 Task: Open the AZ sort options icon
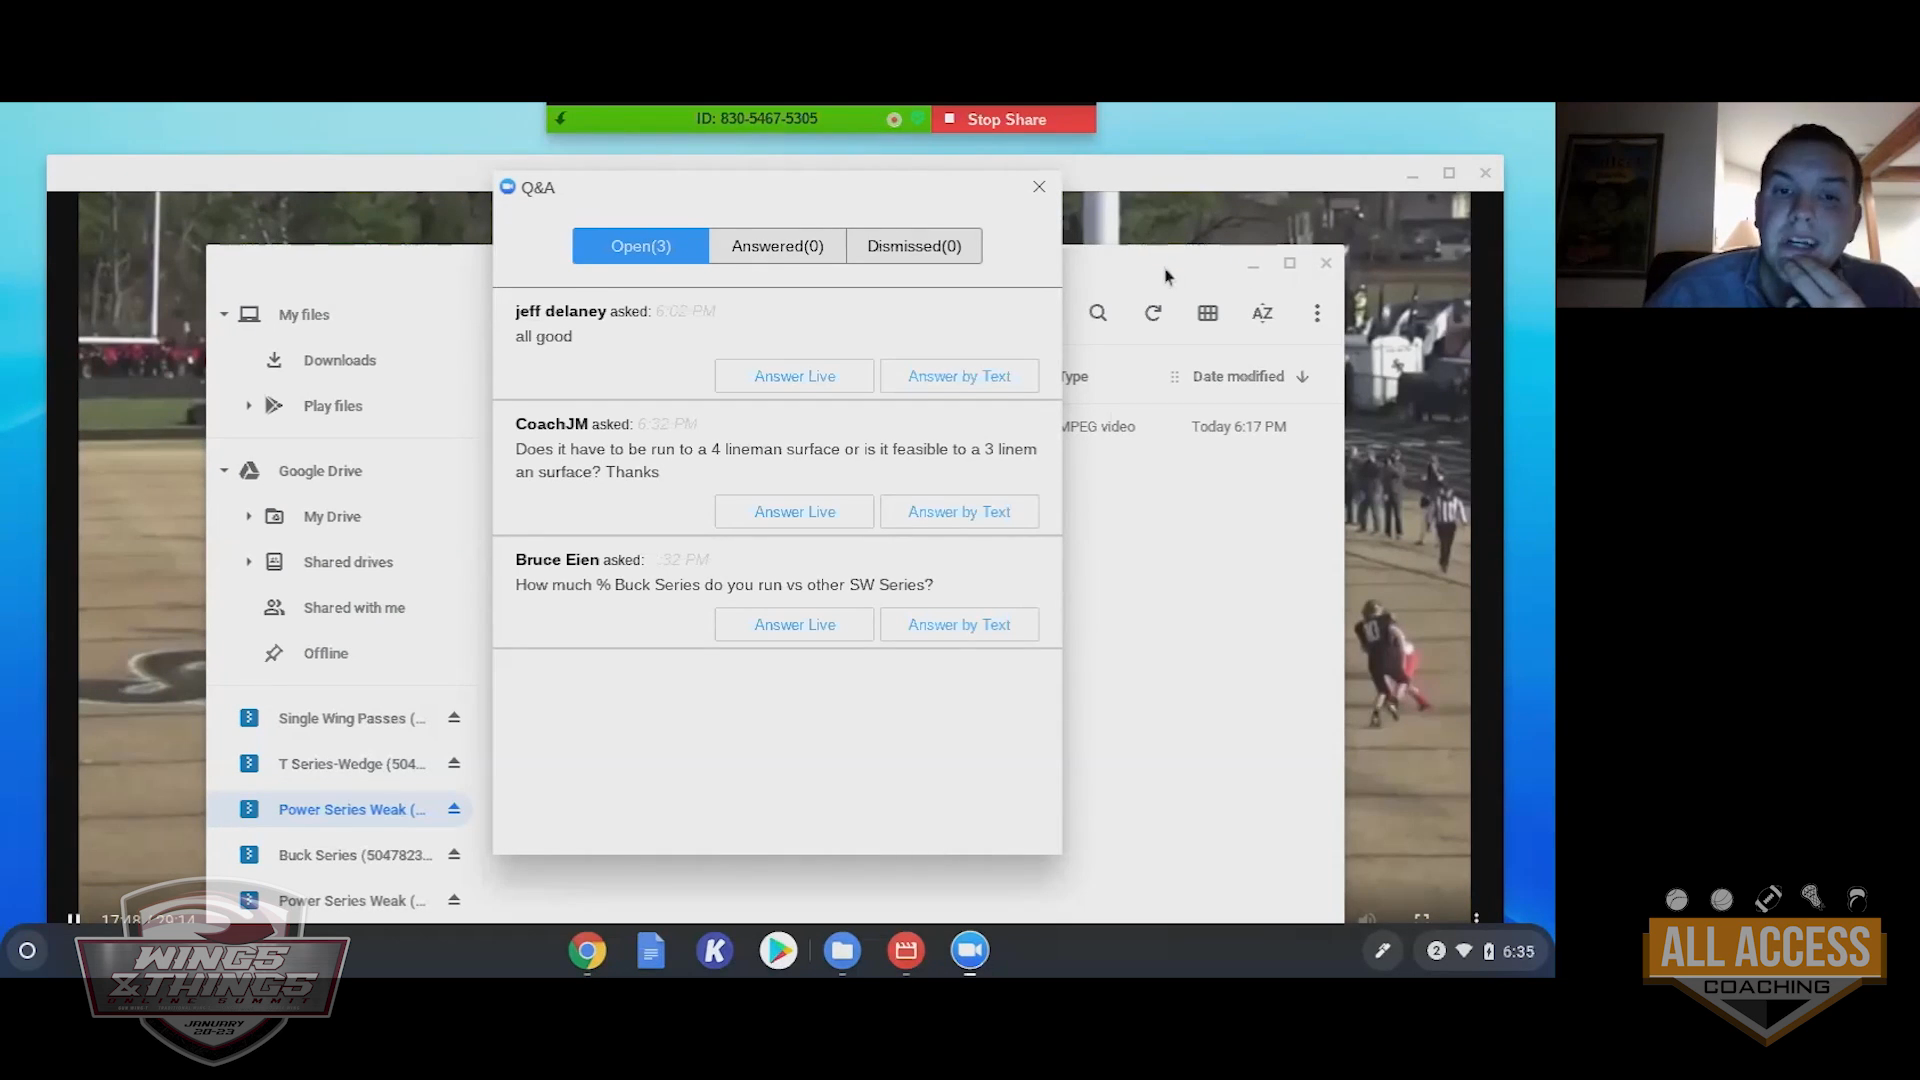click(x=1262, y=314)
